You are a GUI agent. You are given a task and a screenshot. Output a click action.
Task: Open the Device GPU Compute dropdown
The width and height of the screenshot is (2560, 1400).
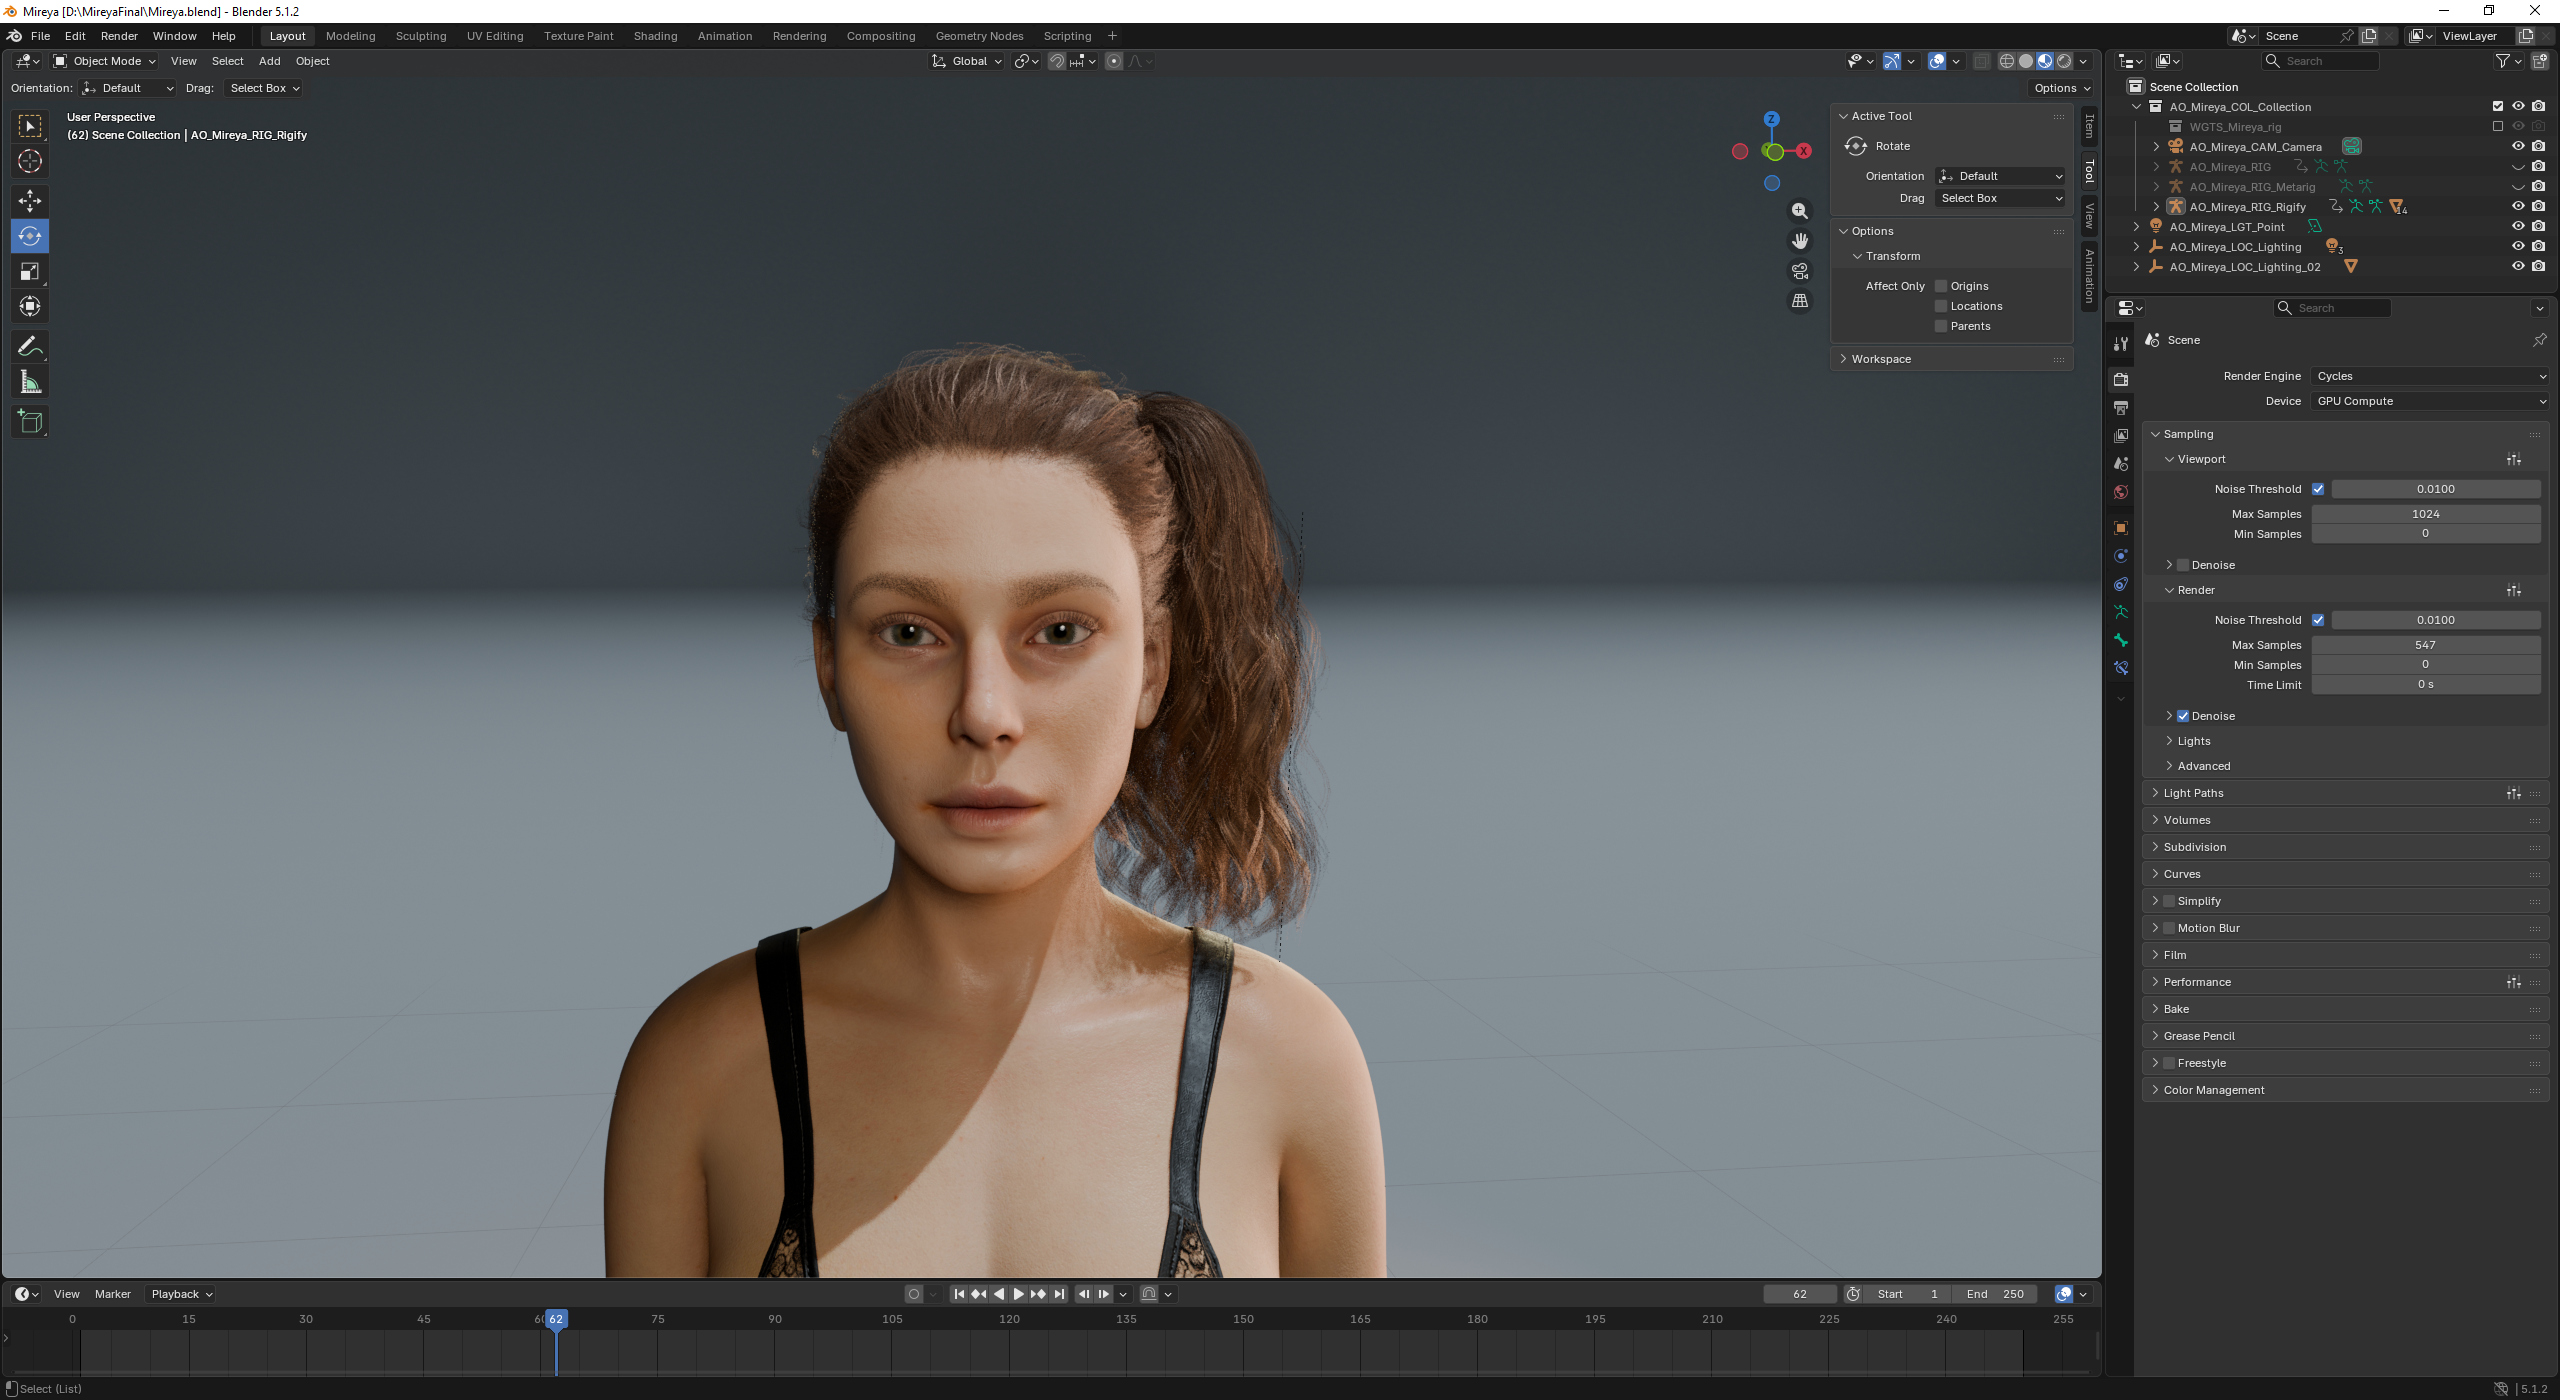click(x=2429, y=401)
